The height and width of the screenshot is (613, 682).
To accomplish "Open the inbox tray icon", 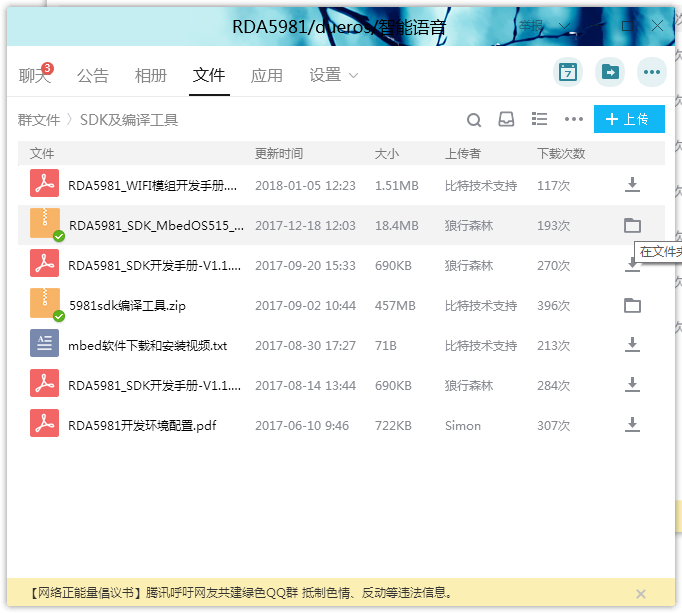I will 506,119.
